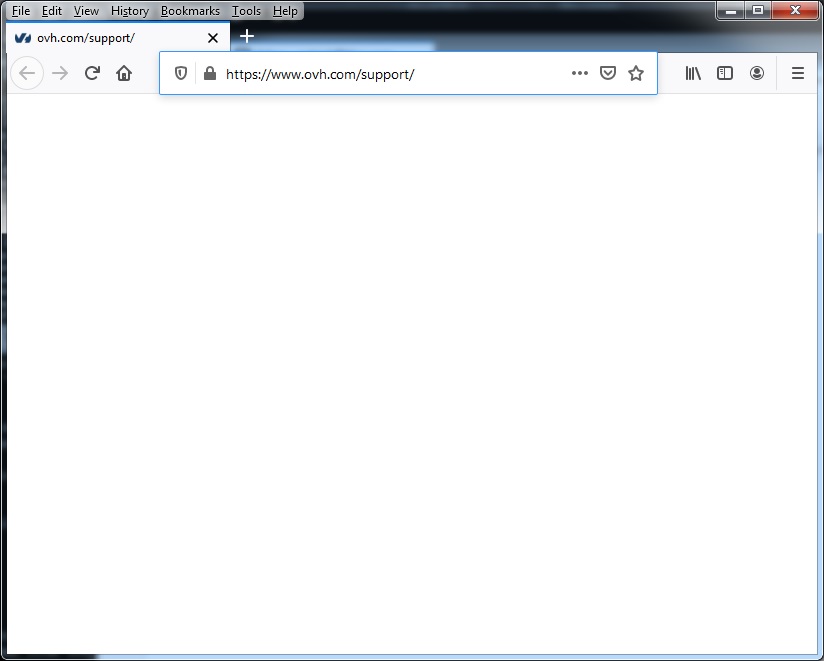Open the Edit menu

[x=52, y=11]
